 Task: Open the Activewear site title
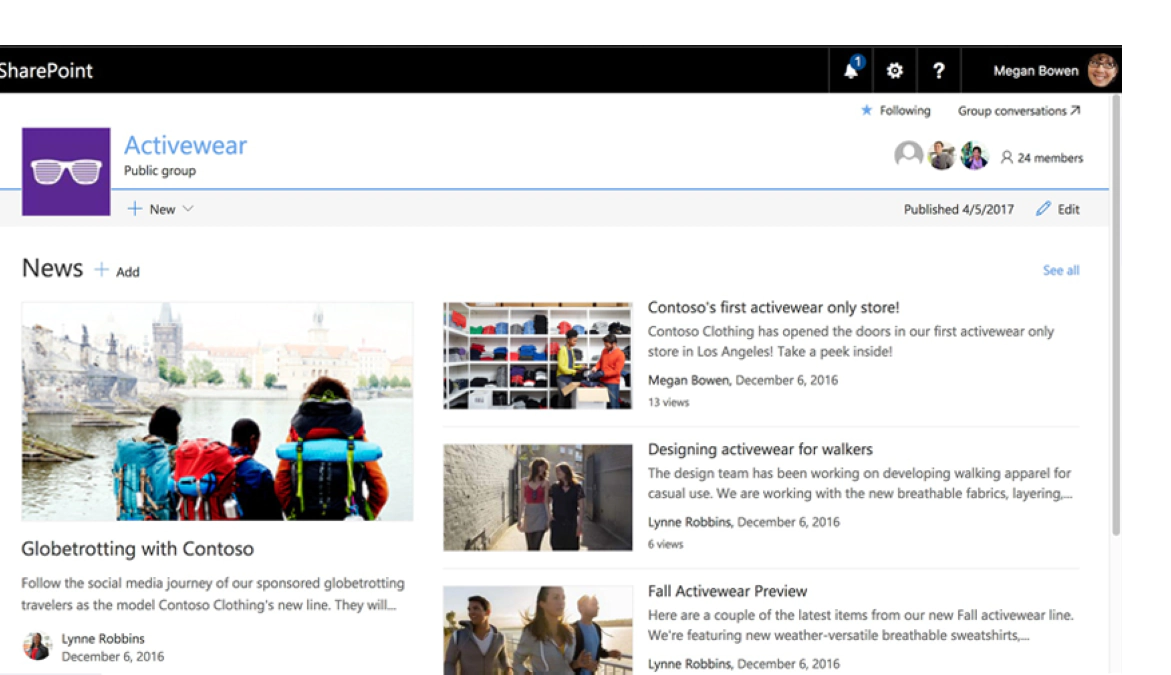pos(185,145)
